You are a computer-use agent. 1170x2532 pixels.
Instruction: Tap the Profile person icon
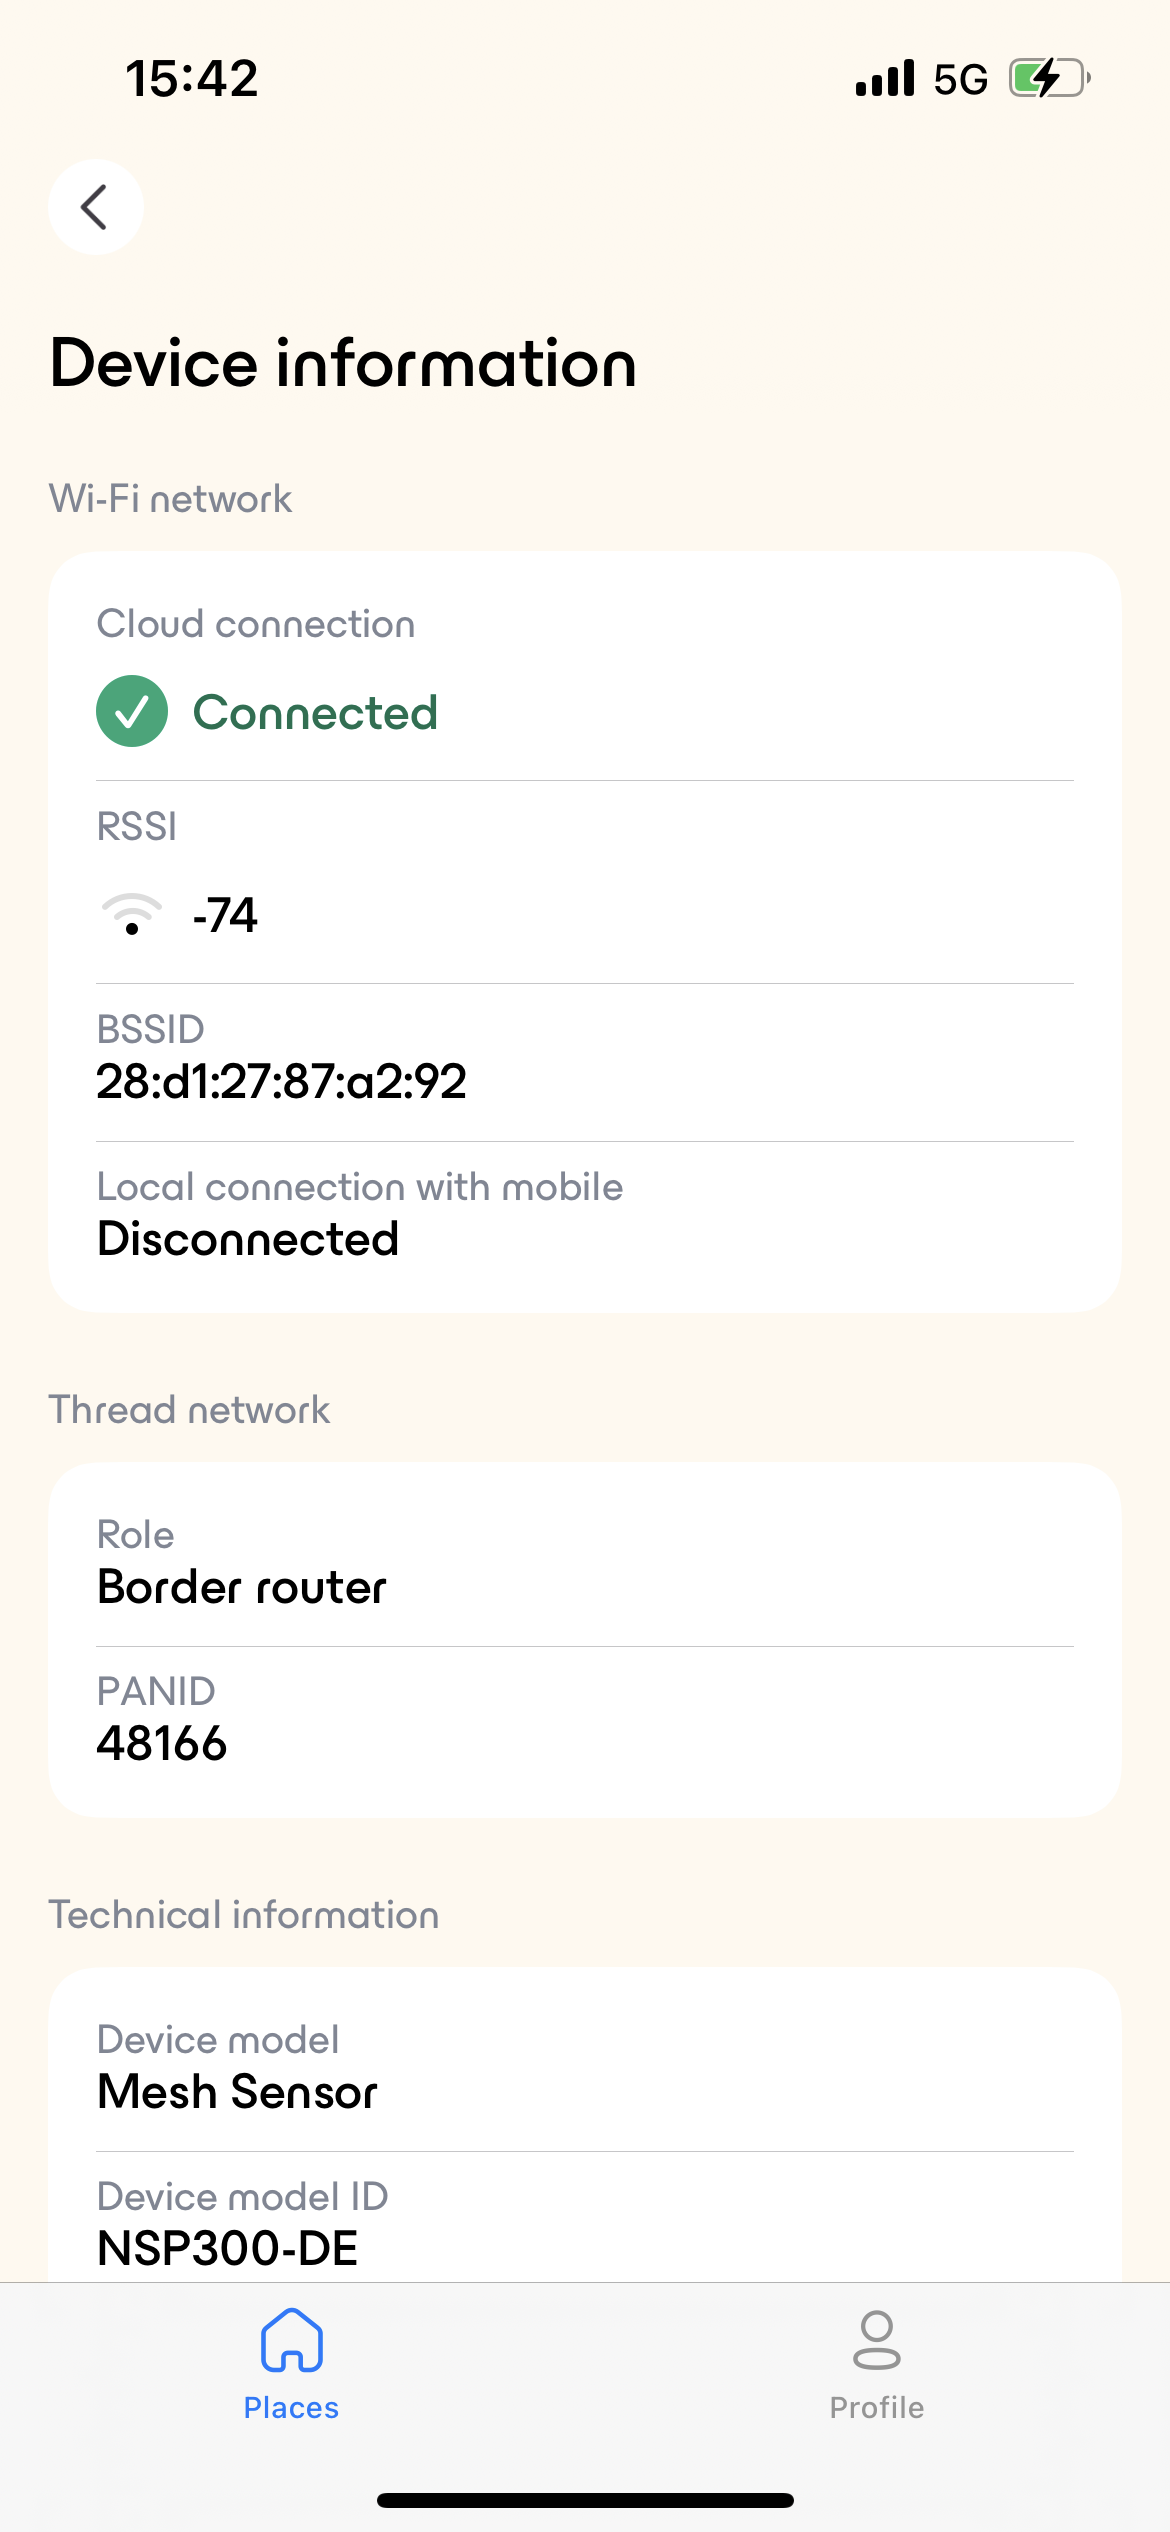pyautogui.click(x=877, y=2339)
